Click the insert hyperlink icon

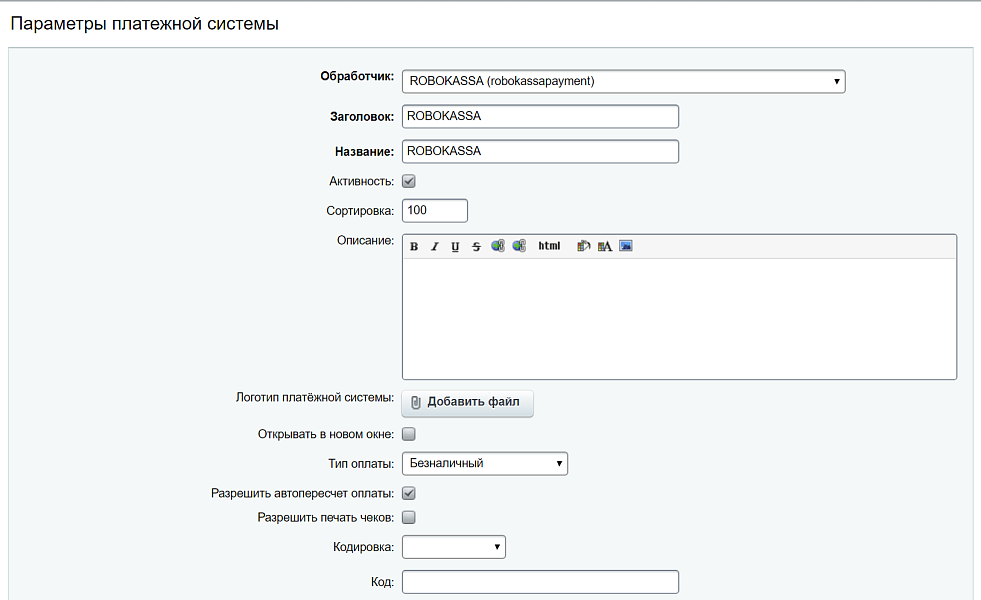point(498,246)
